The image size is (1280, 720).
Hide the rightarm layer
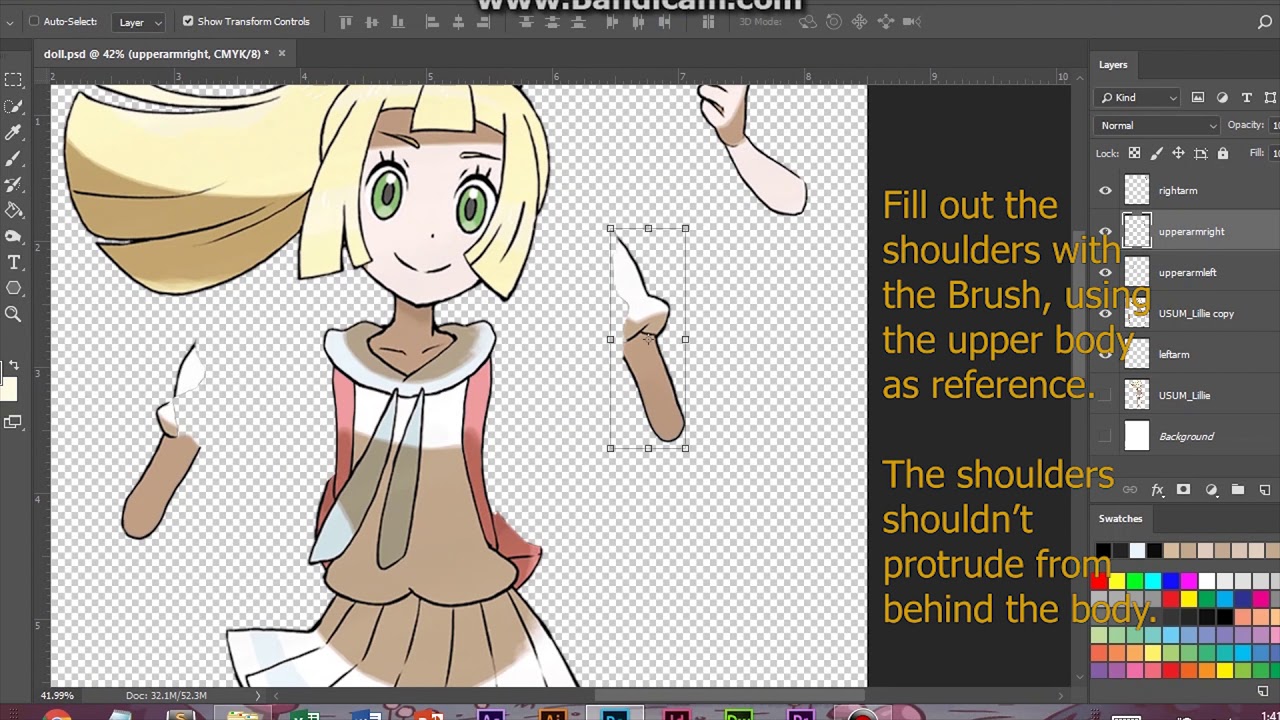point(1105,190)
